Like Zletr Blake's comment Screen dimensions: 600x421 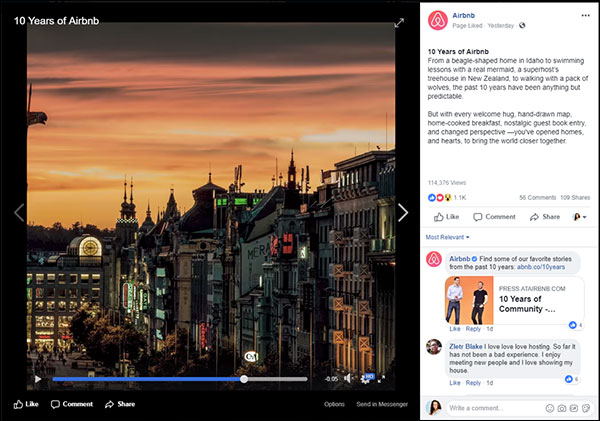455,383
